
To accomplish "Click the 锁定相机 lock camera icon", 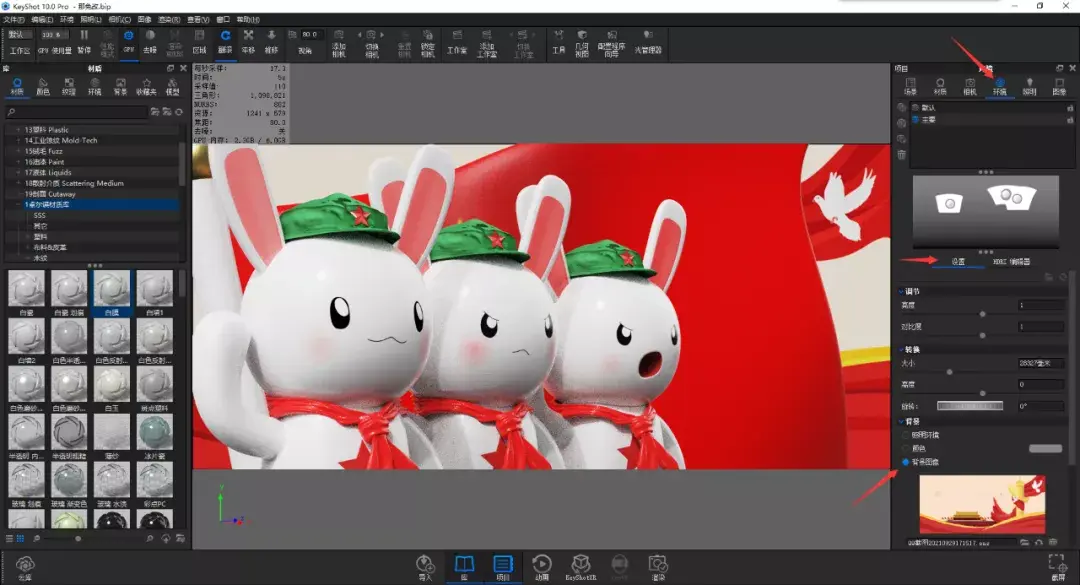I will click(x=428, y=43).
